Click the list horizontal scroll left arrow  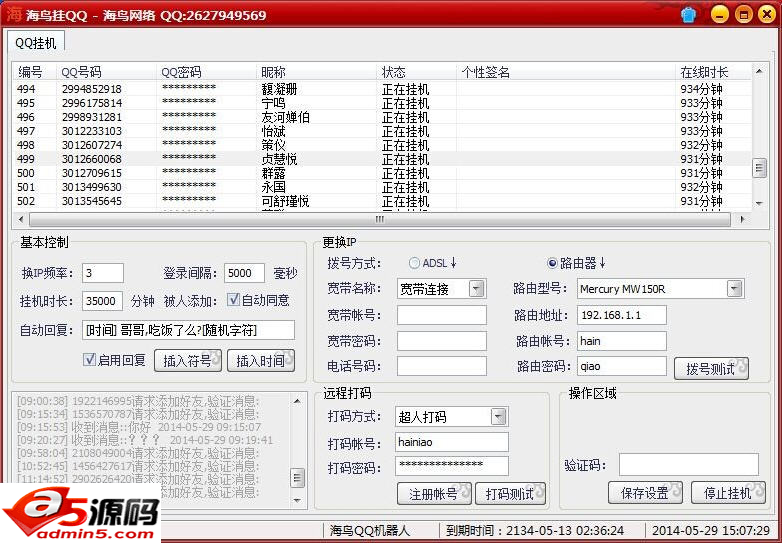(21, 219)
